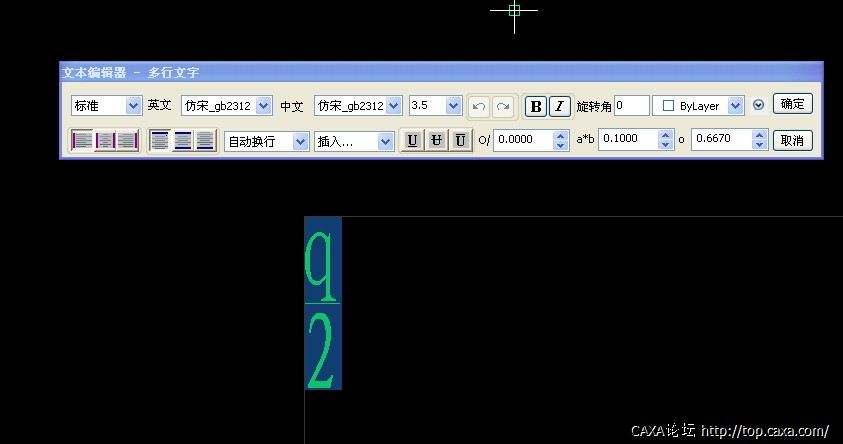Open the 中文 font dropdown
The image size is (843, 444).
coord(394,106)
